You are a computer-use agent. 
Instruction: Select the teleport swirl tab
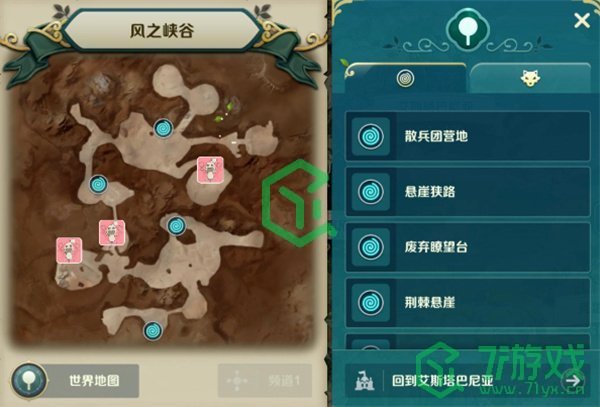406,78
